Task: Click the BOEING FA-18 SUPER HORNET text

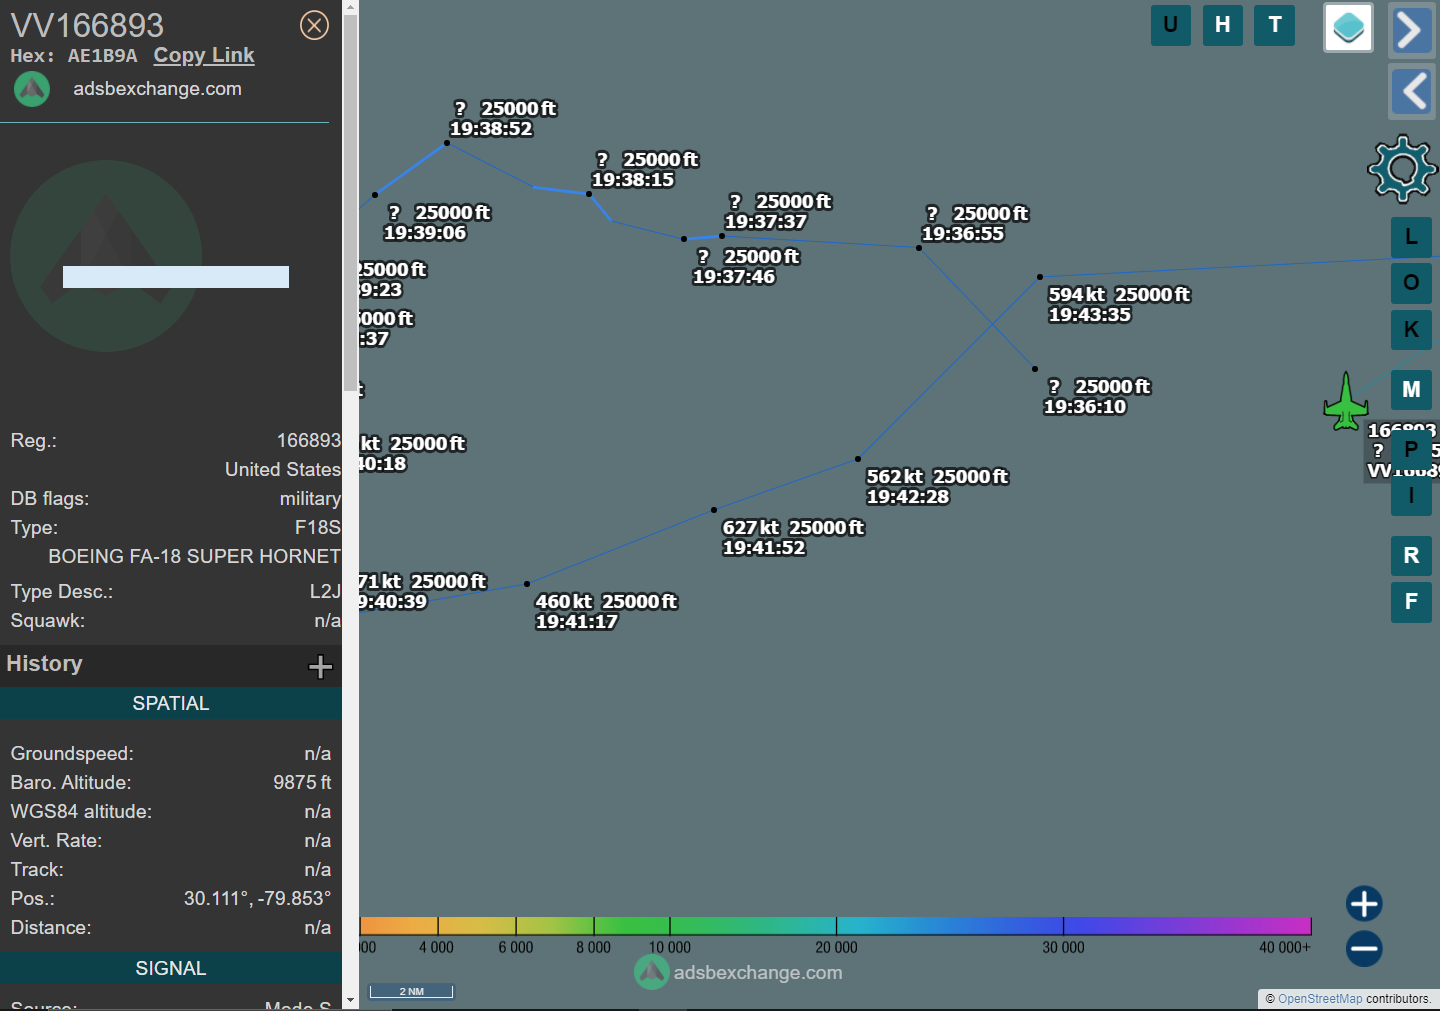Action: 195,556
